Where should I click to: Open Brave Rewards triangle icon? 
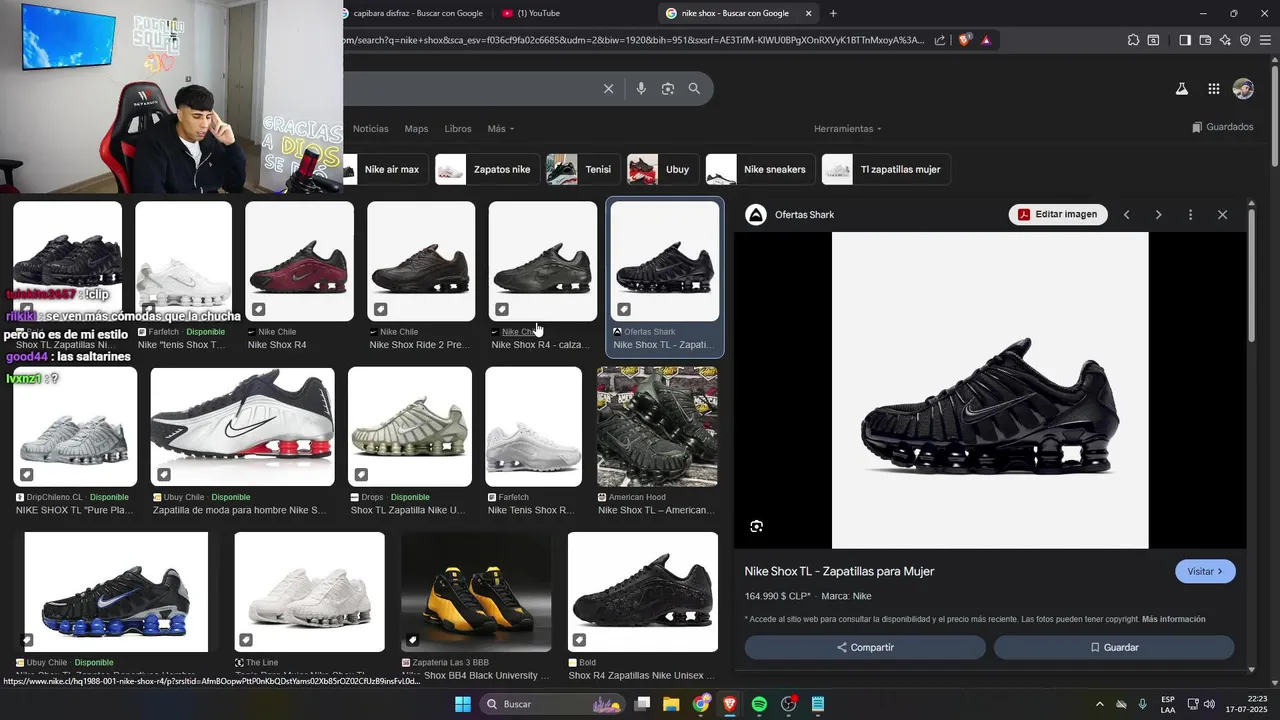point(986,40)
